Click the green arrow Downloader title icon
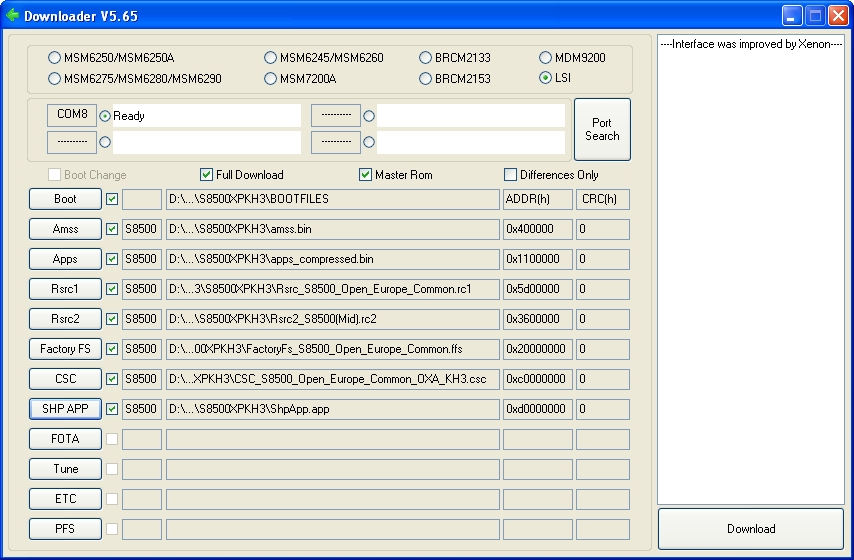Screen dimensions: 854x560 12,15
